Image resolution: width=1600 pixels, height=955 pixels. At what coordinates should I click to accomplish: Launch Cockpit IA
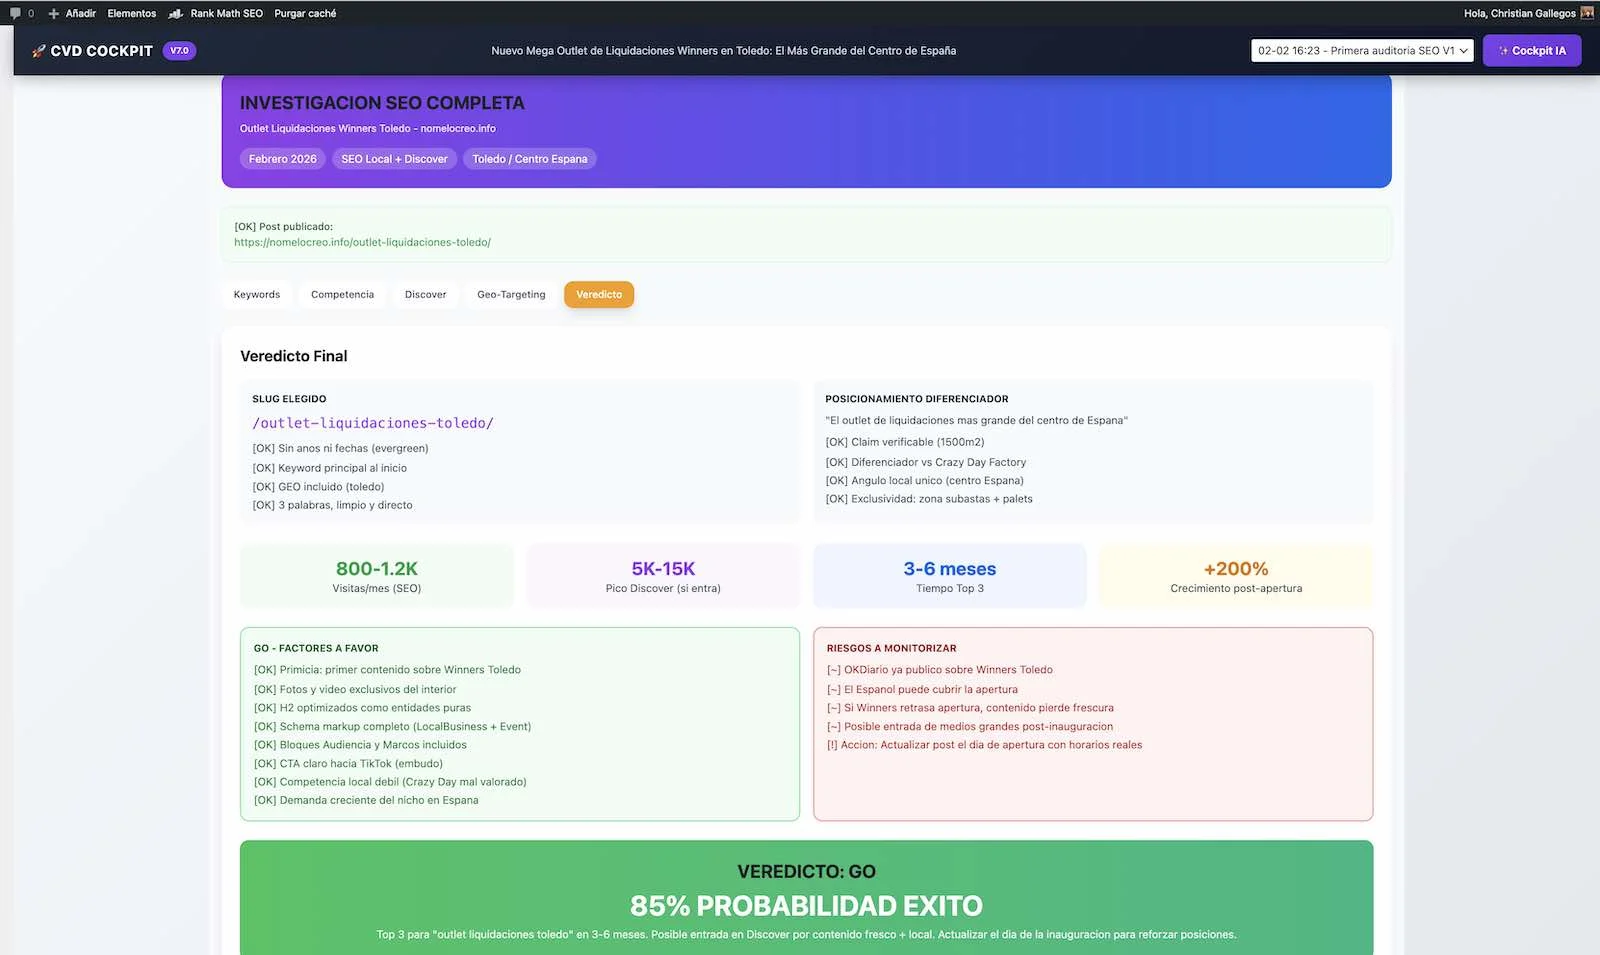(1532, 50)
